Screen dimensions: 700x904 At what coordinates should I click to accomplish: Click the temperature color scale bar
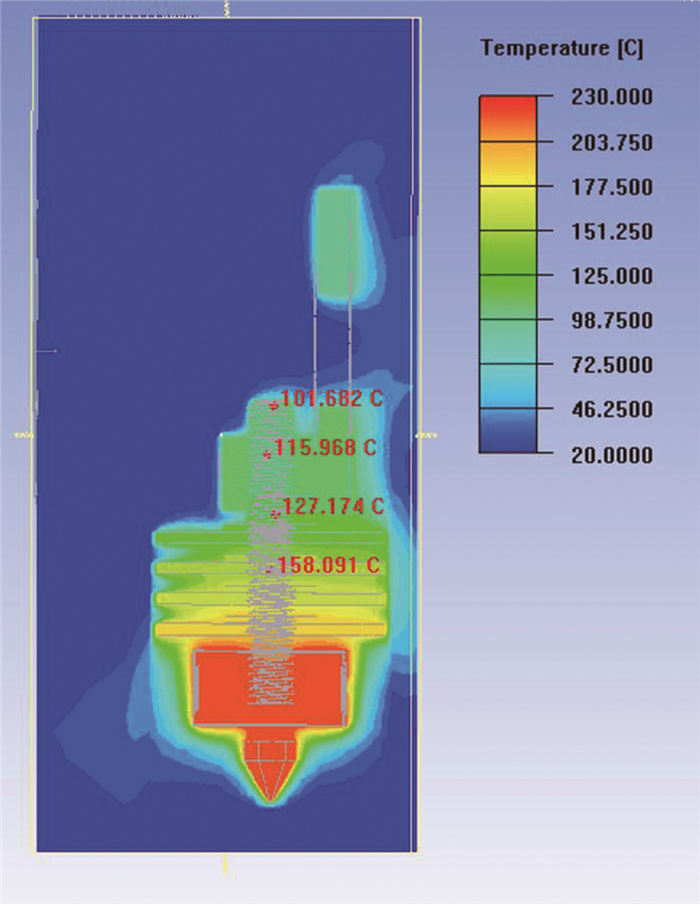pyautogui.click(x=508, y=274)
